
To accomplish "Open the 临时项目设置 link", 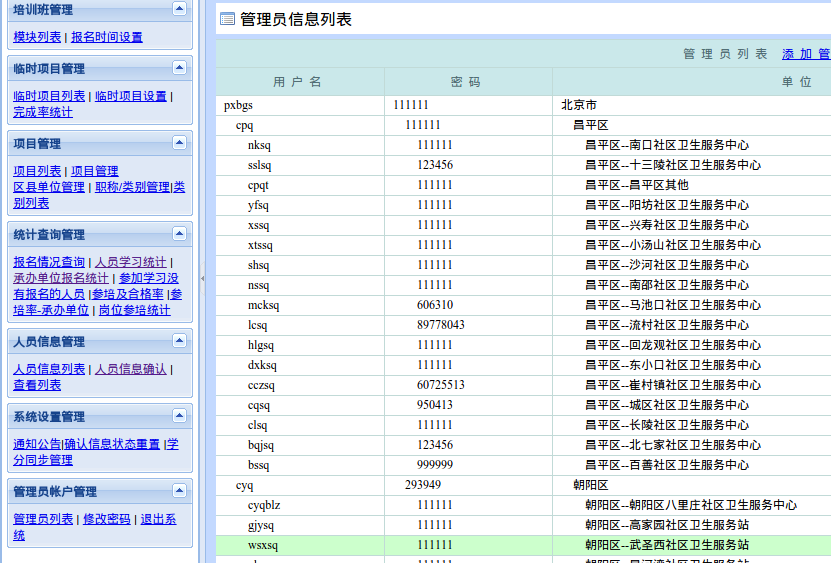I will pyautogui.click(x=131, y=96).
